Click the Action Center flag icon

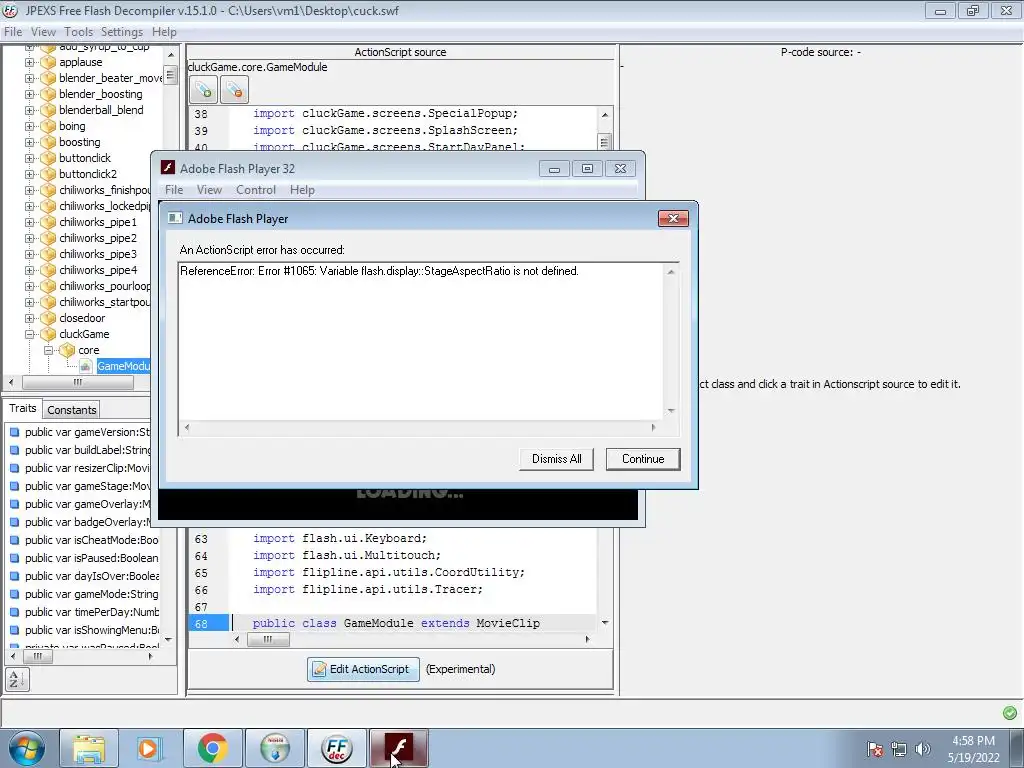874,748
